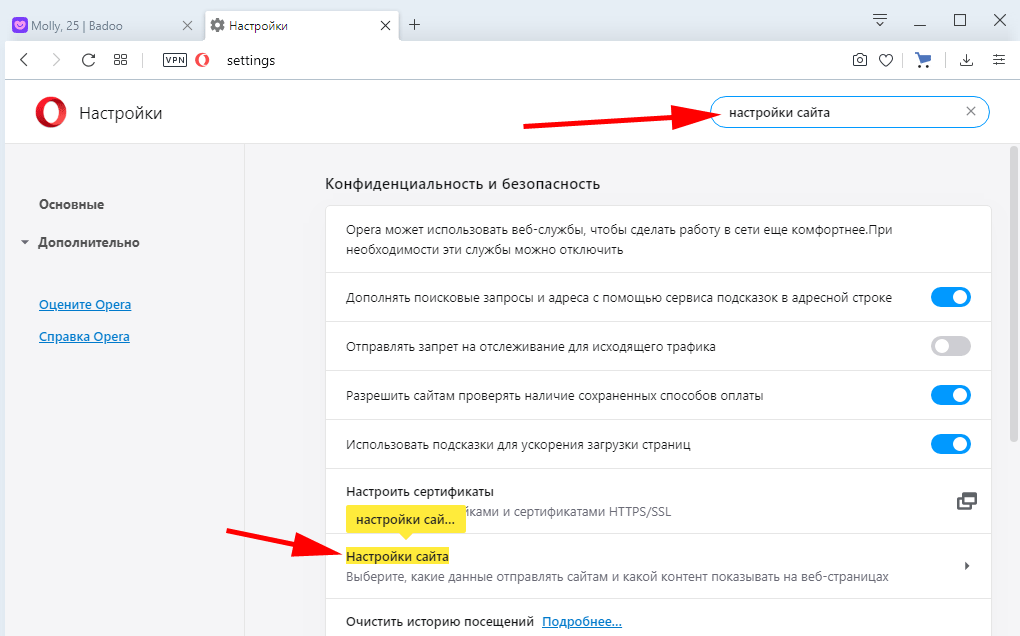Enable the Do Not Track request toggle
The height and width of the screenshot is (636, 1020).
pyautogui.click(x=950, y=346)
